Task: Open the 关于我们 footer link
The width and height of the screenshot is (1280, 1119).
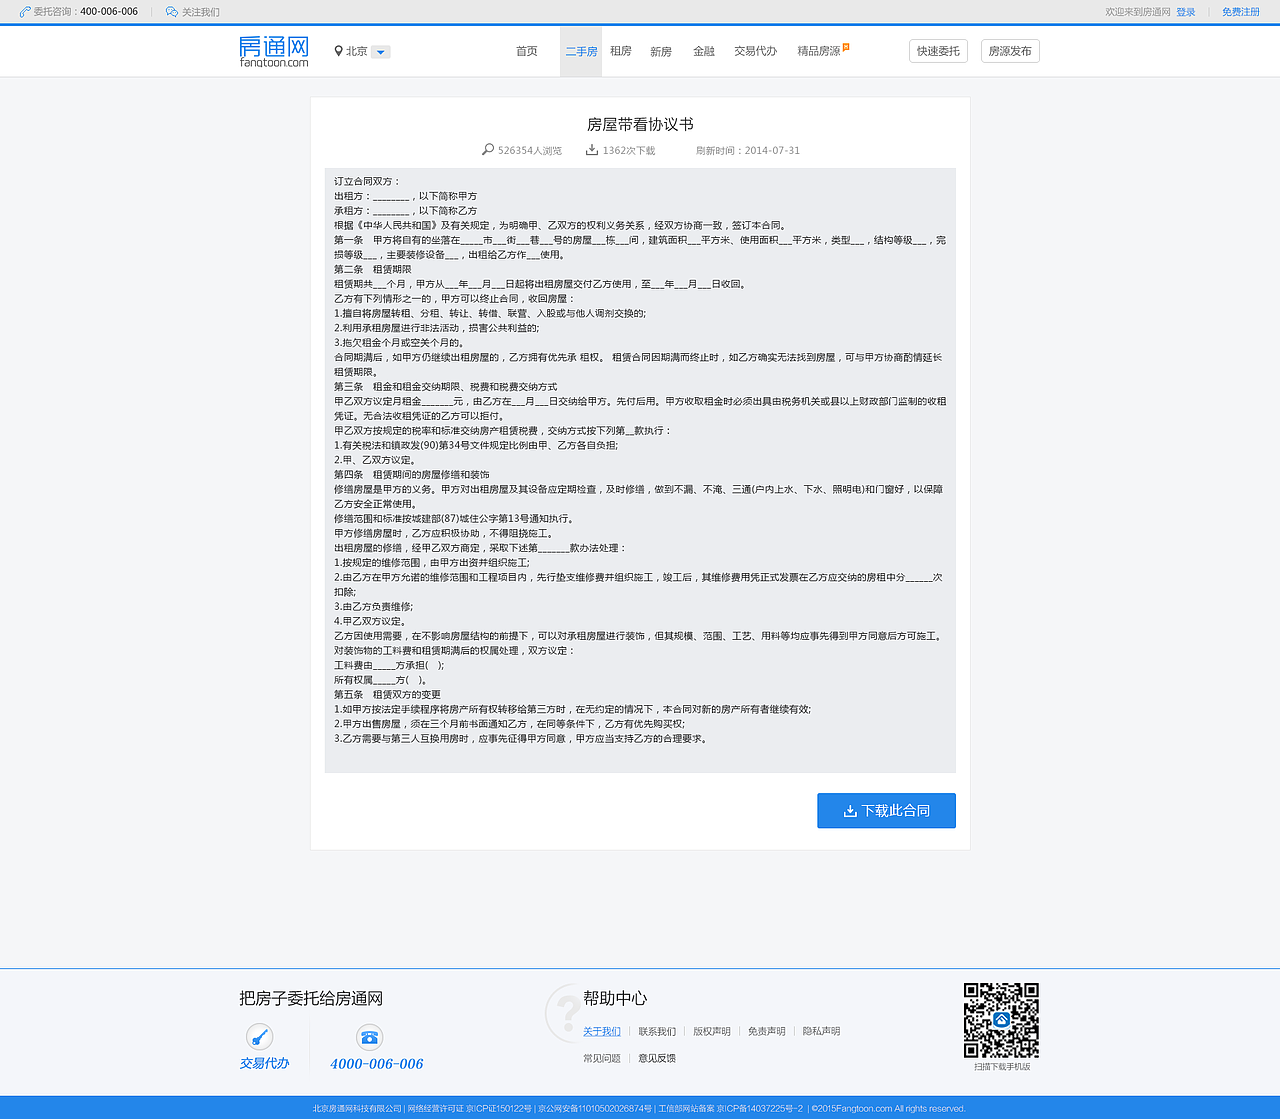Action: [x=602, y=1031]
